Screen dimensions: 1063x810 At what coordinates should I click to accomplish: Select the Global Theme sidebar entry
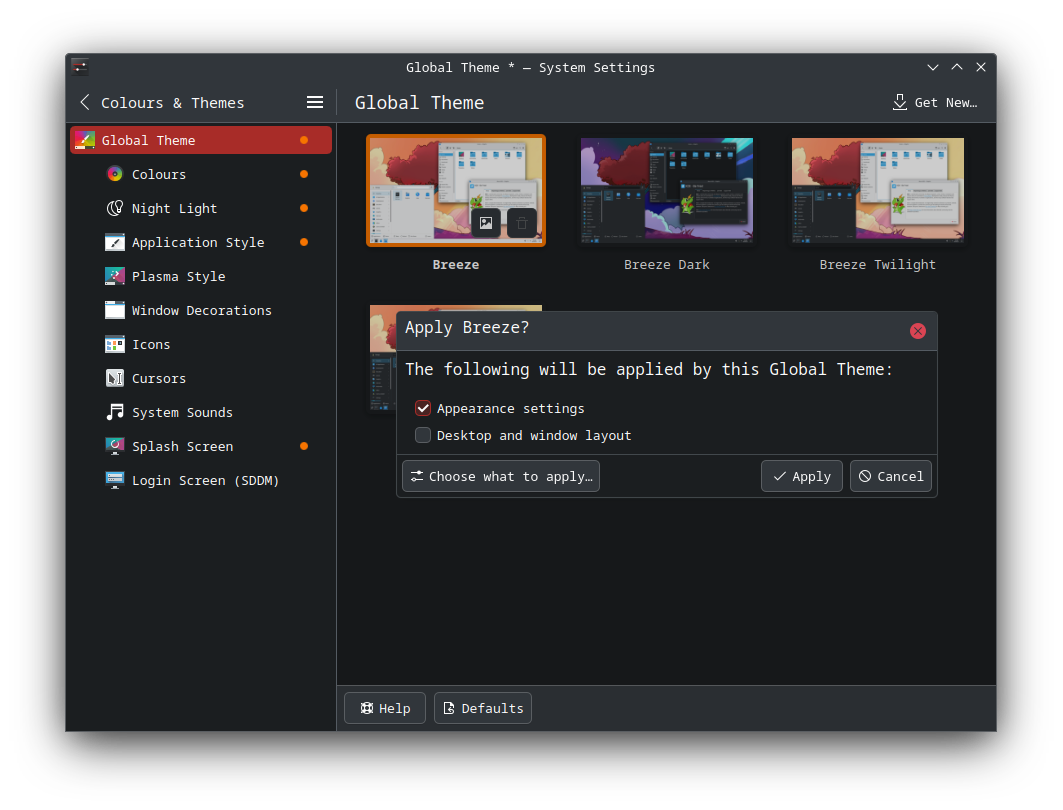[x=201, y=140]
